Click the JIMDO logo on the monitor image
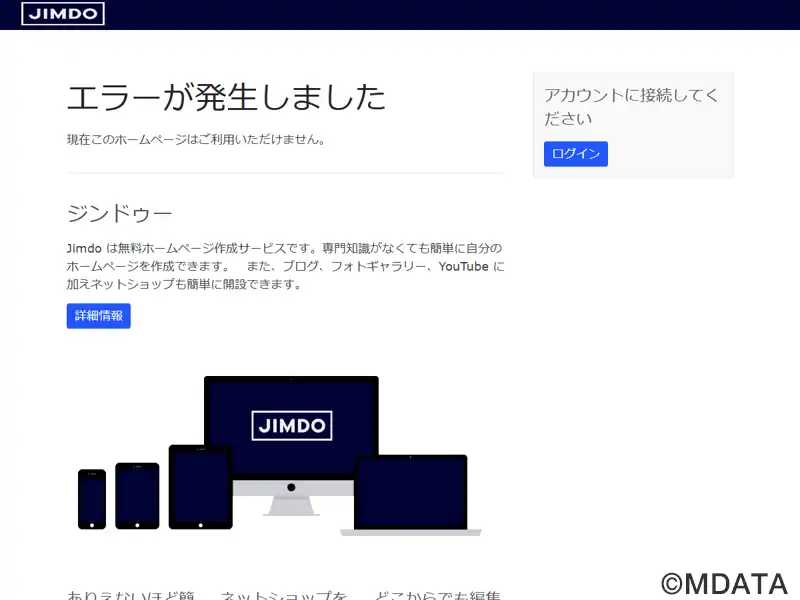This screenshot has height=600, width=800. pyautogui.click(x=292, y=426)
